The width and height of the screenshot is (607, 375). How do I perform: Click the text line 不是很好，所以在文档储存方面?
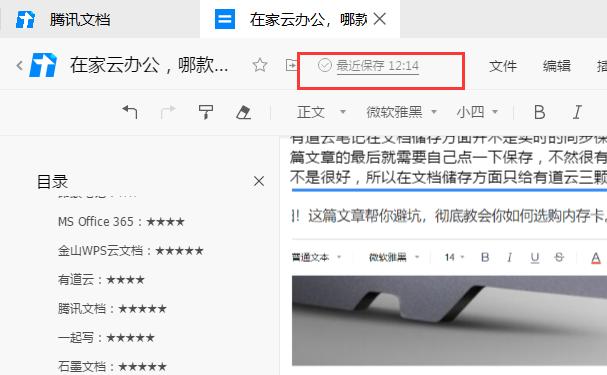(449, 177)
